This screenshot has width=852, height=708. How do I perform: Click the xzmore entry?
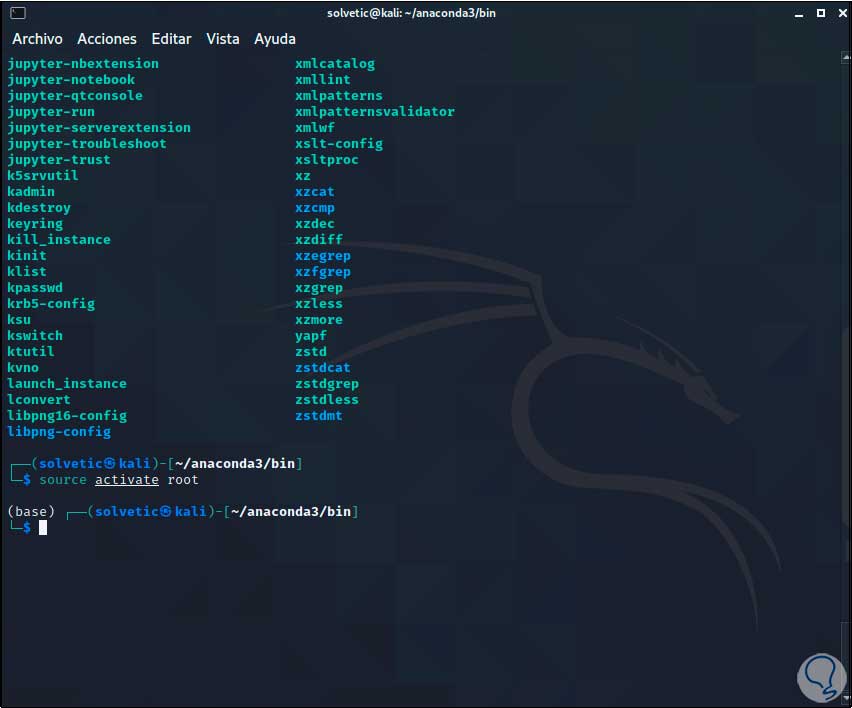coord(319,319)
